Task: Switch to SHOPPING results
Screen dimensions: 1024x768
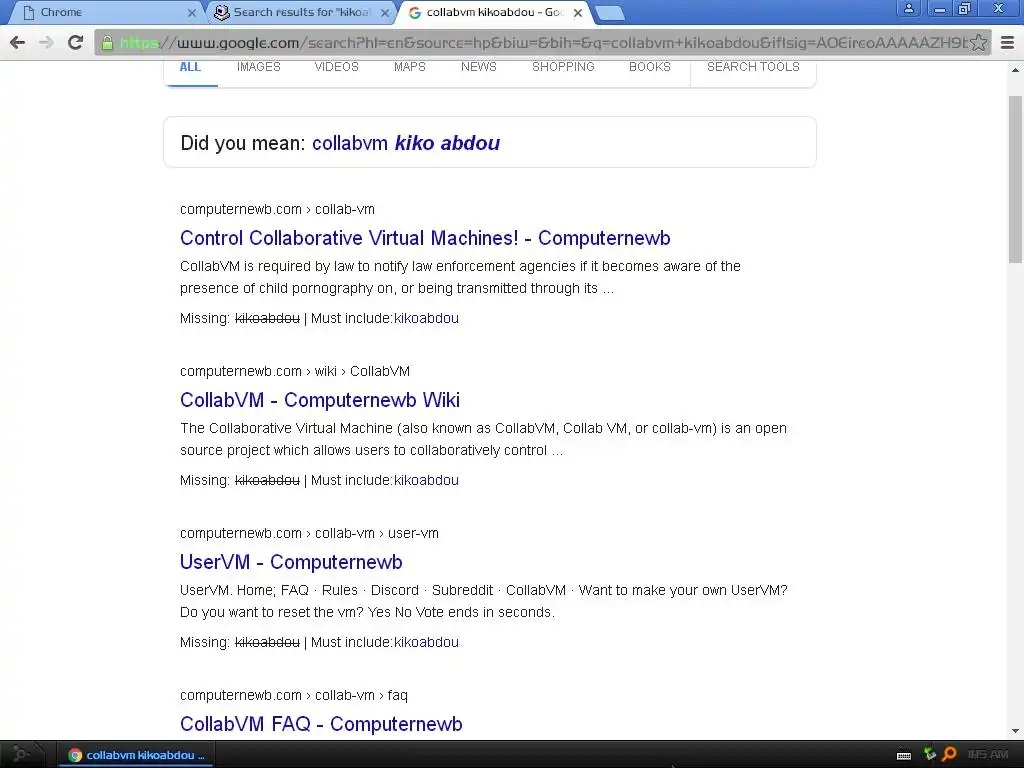Action: point(563,67)
